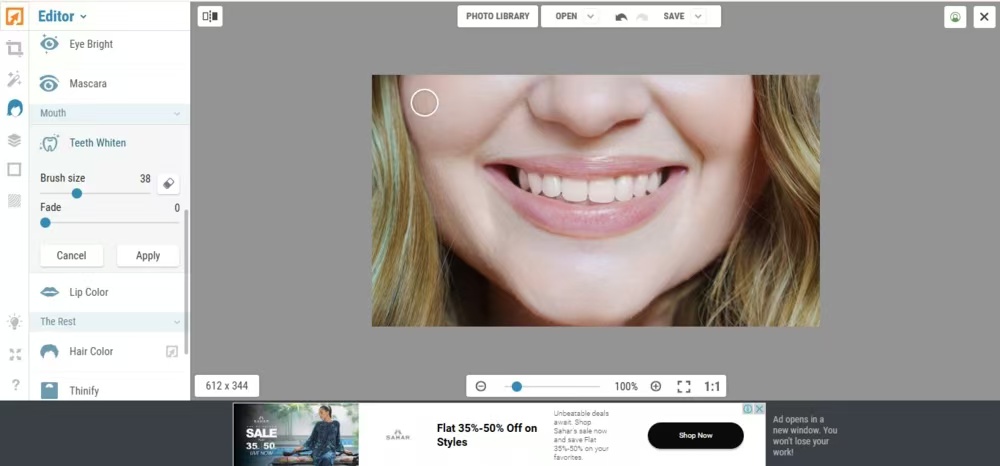Zoom out with the minus icon
Viewport: 1000px width, 466px height.
pyautogui.click(x=481, y=386)
